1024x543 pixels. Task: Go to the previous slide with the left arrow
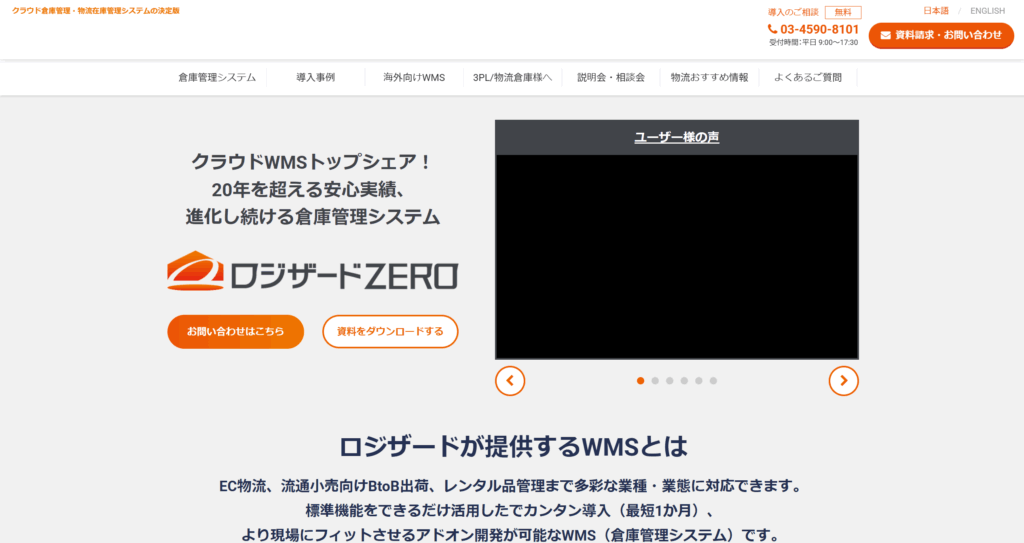click(x=510, y=381)
